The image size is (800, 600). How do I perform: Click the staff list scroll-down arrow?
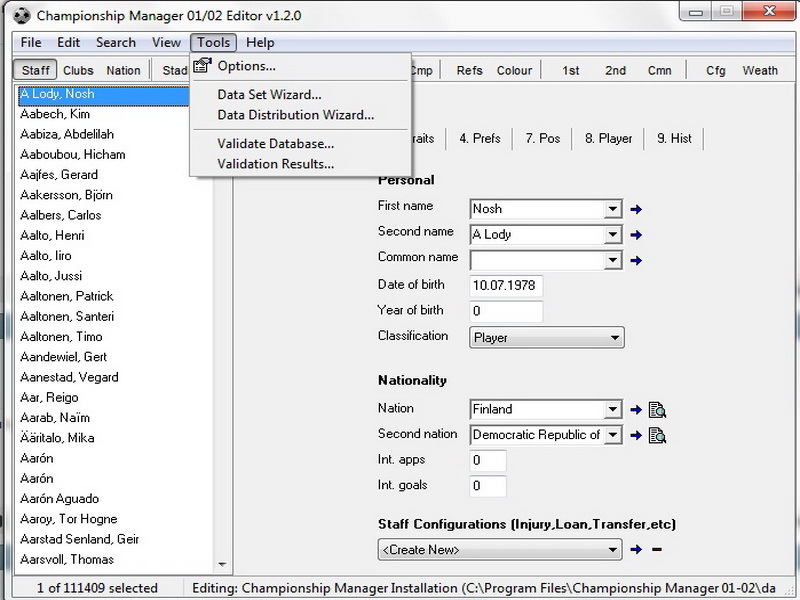[x=222, y=564]
